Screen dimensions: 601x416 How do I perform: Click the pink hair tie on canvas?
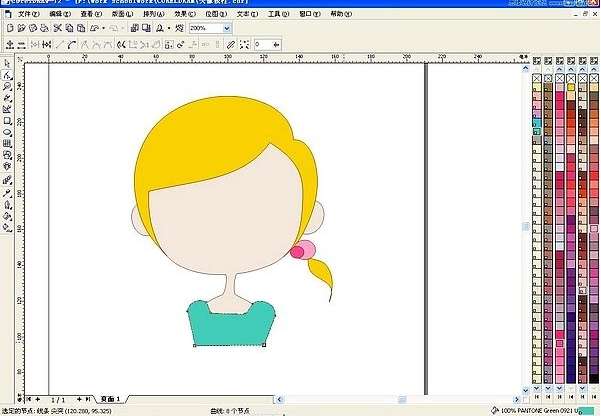click(x=306, y=247)
